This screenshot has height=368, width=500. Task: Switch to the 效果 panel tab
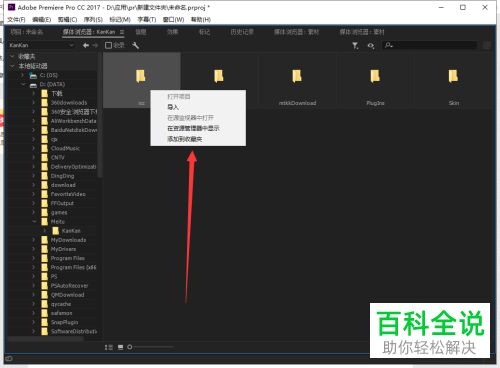(172, 32)
